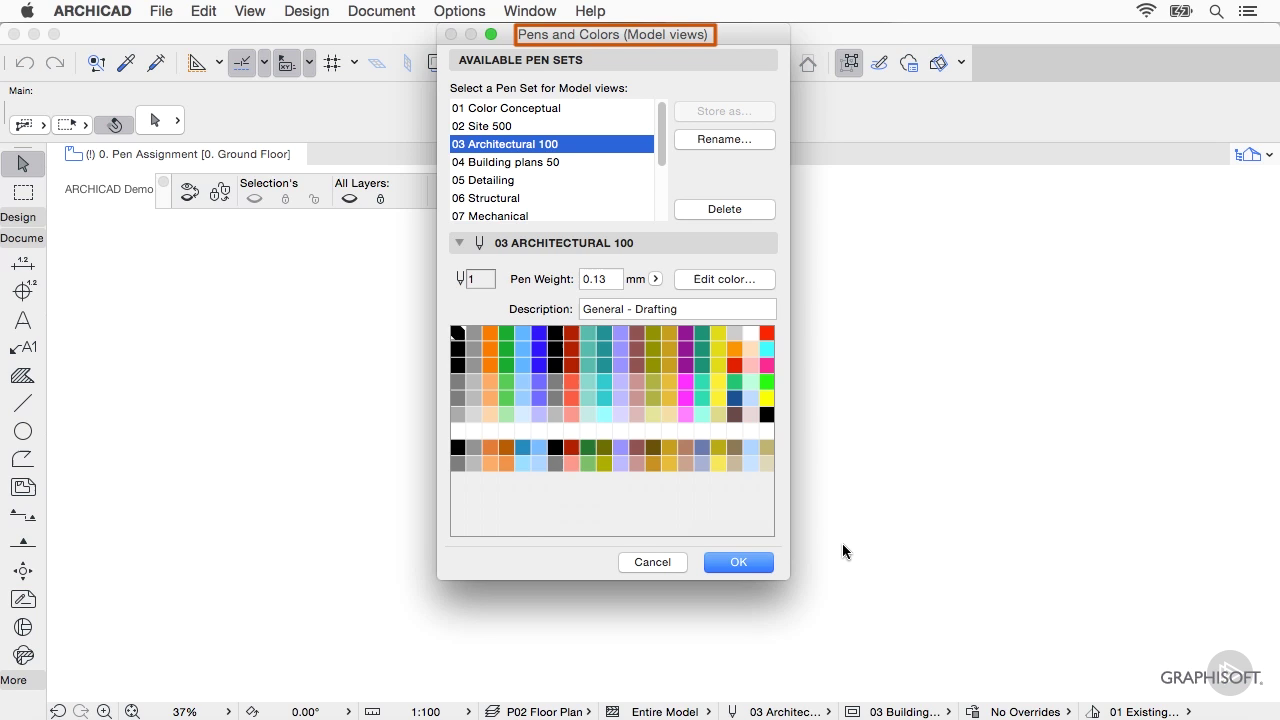
Task: Toggle all layers visibility eye
Action: pyautogui.click(x=349, y=199)
